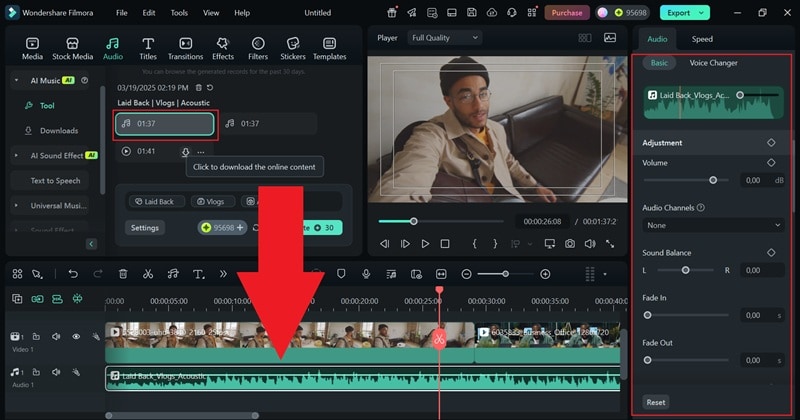Open Text to Speech
The width and height of the screenshot is (800, 420).
pos(55,181)
